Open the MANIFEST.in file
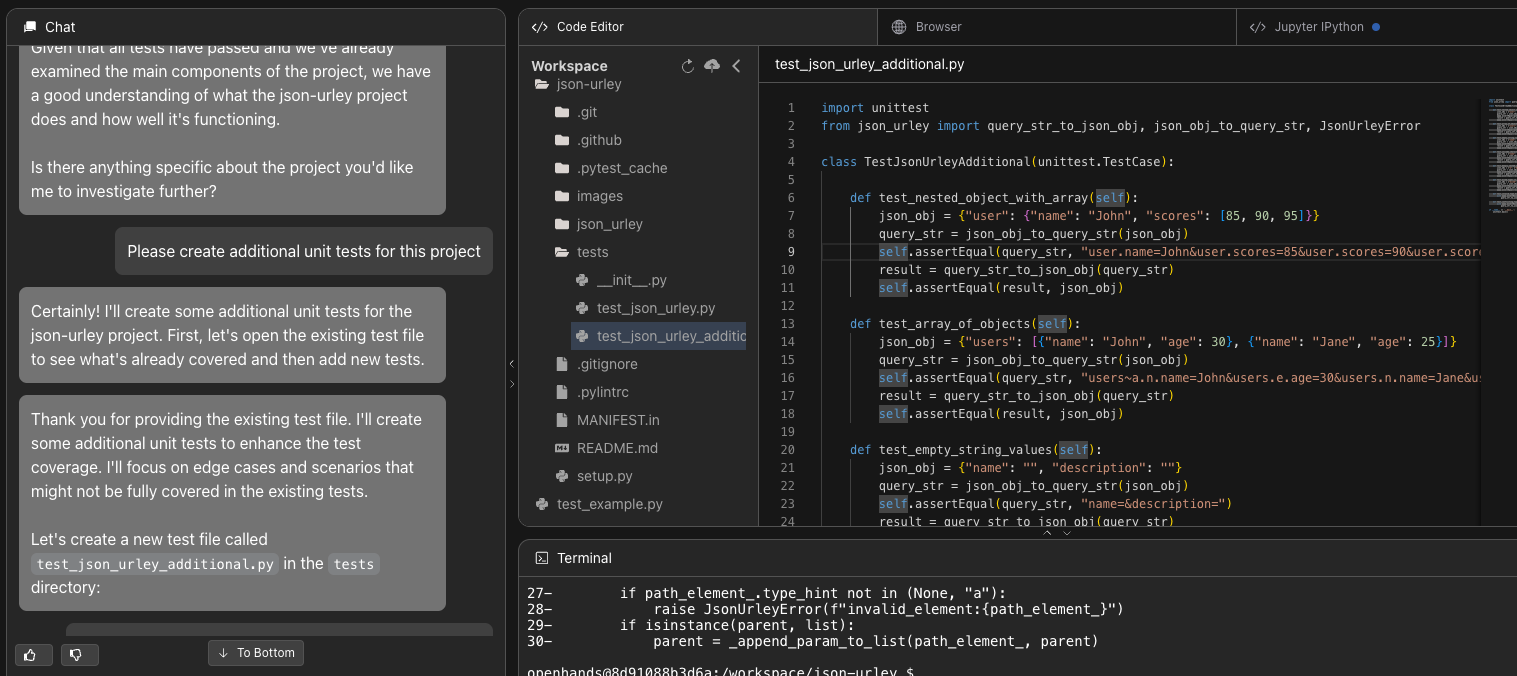Viewport: 1517px width, 676px height. (x=617, y=420)
